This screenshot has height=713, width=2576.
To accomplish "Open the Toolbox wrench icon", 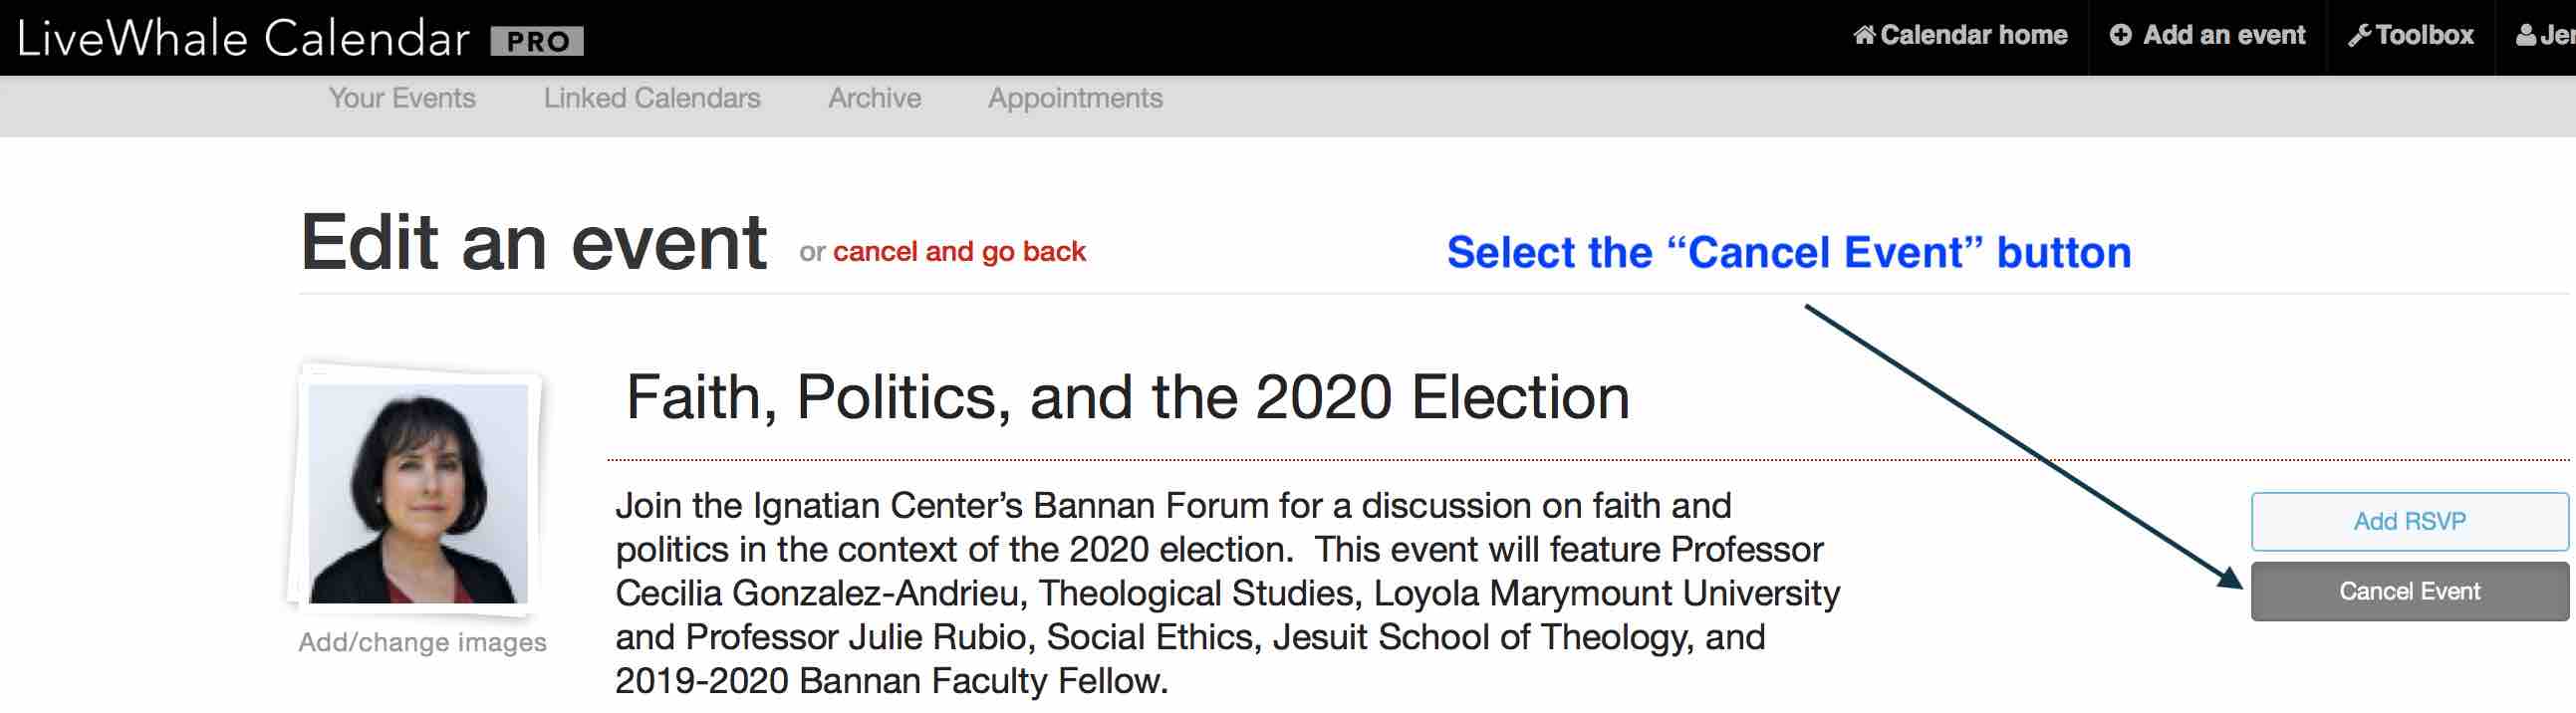I will click(x=2359, y=36).
